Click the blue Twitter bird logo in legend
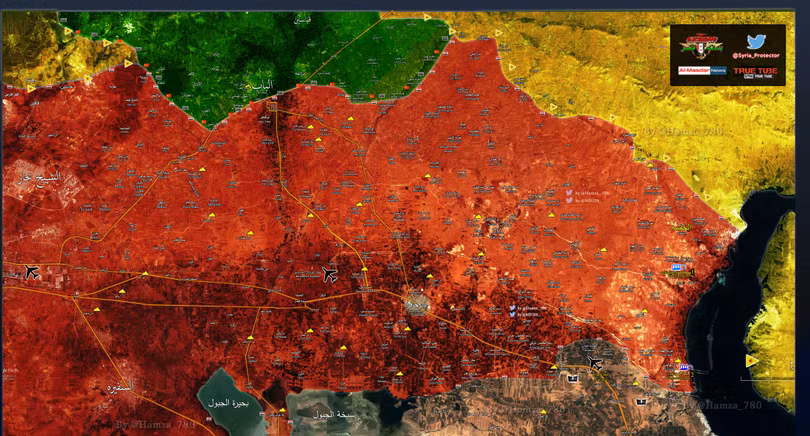Viewport: 810px width, 436px height. 756,41
